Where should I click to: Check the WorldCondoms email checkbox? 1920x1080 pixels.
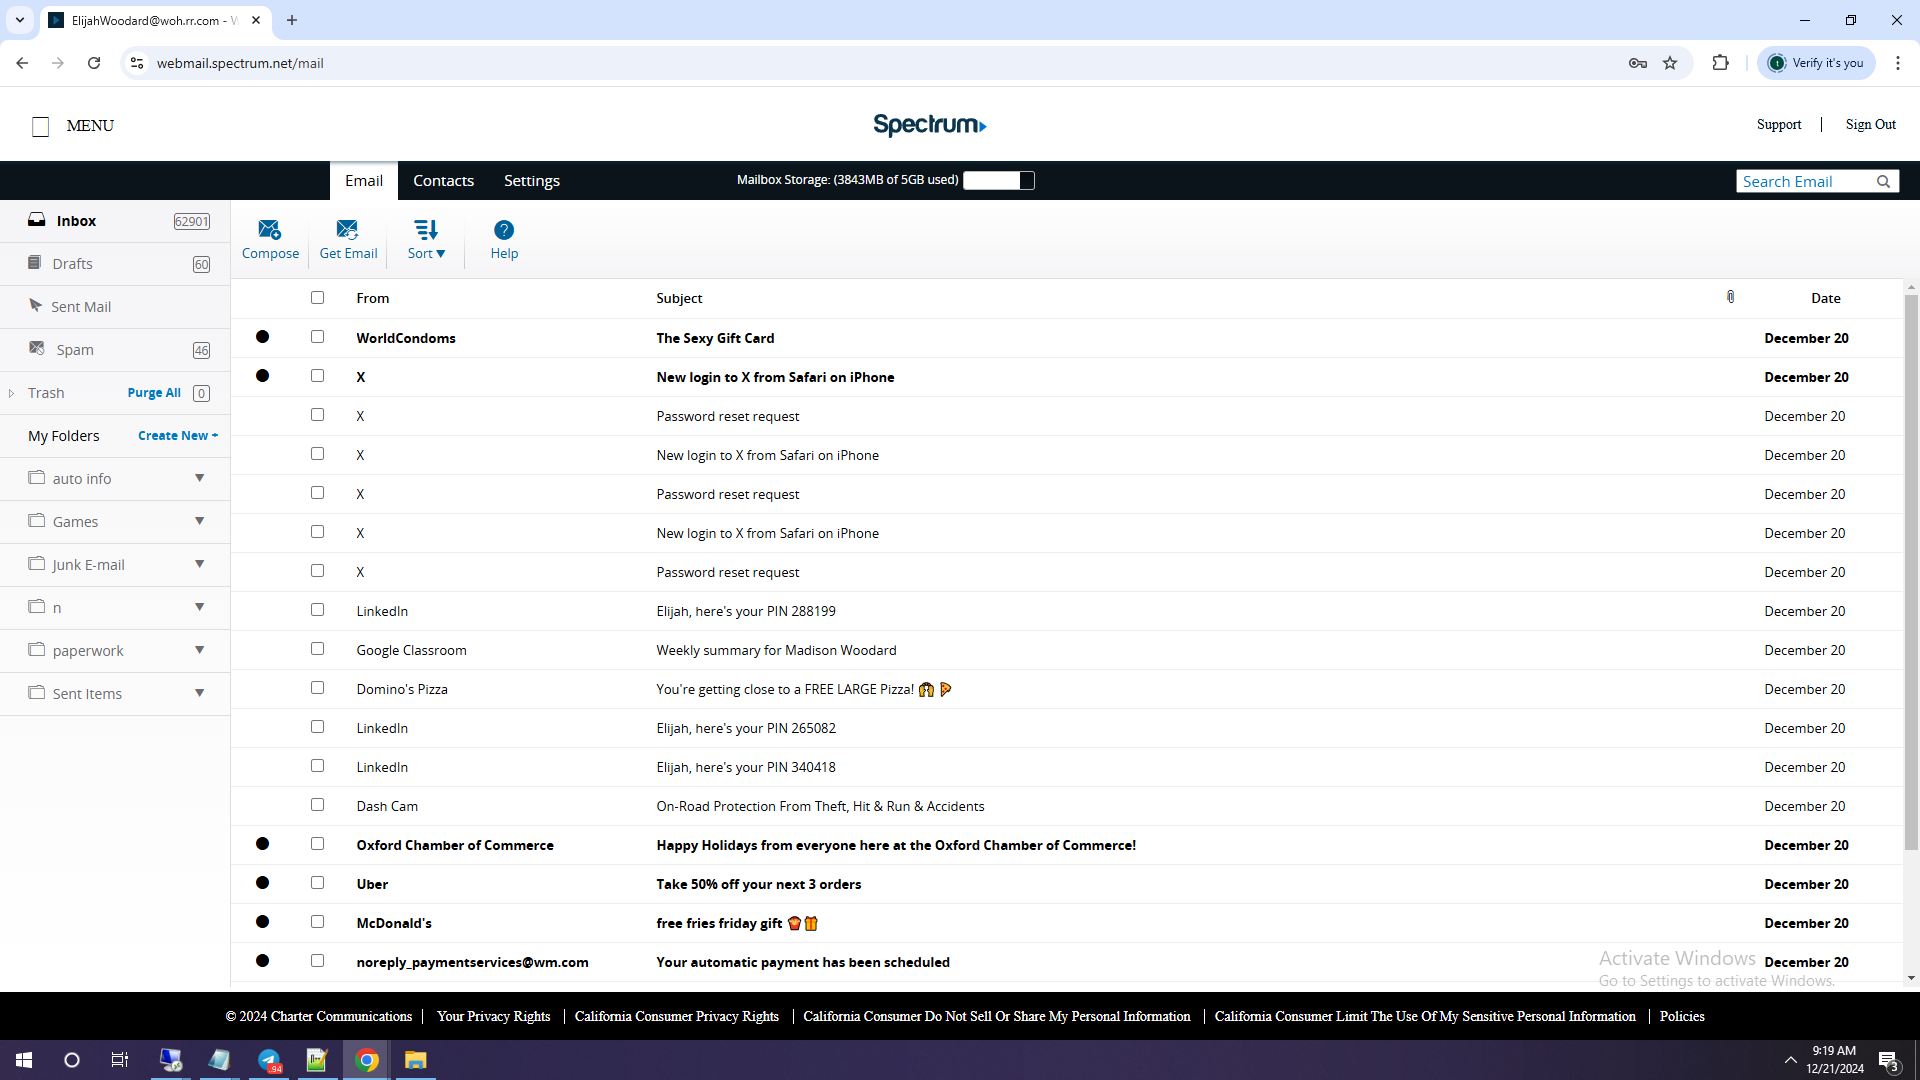pos(318,337)
